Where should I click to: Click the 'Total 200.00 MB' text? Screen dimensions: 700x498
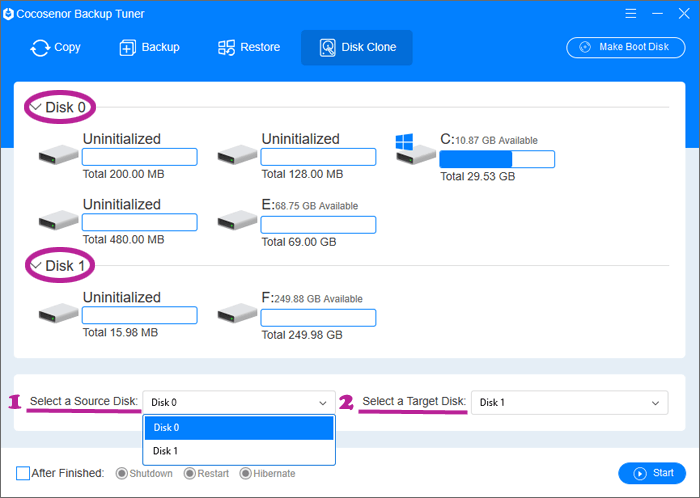pyautogui.click(x=124, y=174)
